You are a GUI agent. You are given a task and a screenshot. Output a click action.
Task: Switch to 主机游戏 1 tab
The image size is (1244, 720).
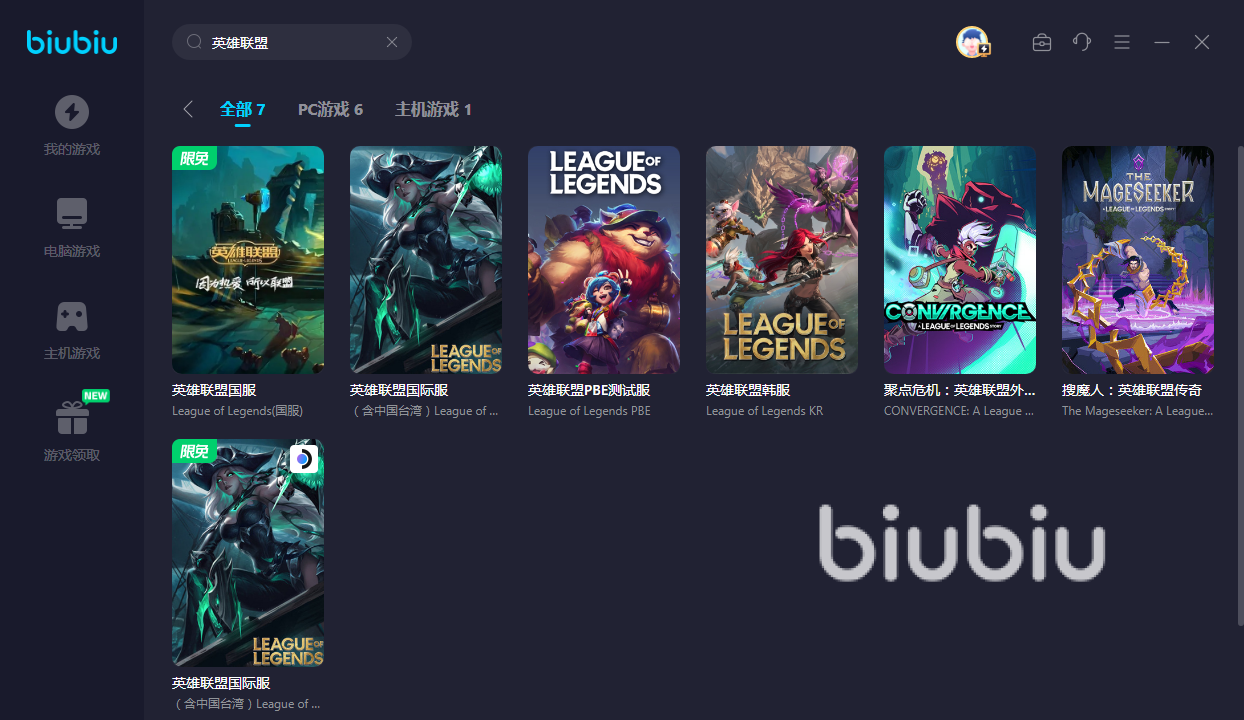click(x=433, y=109)
